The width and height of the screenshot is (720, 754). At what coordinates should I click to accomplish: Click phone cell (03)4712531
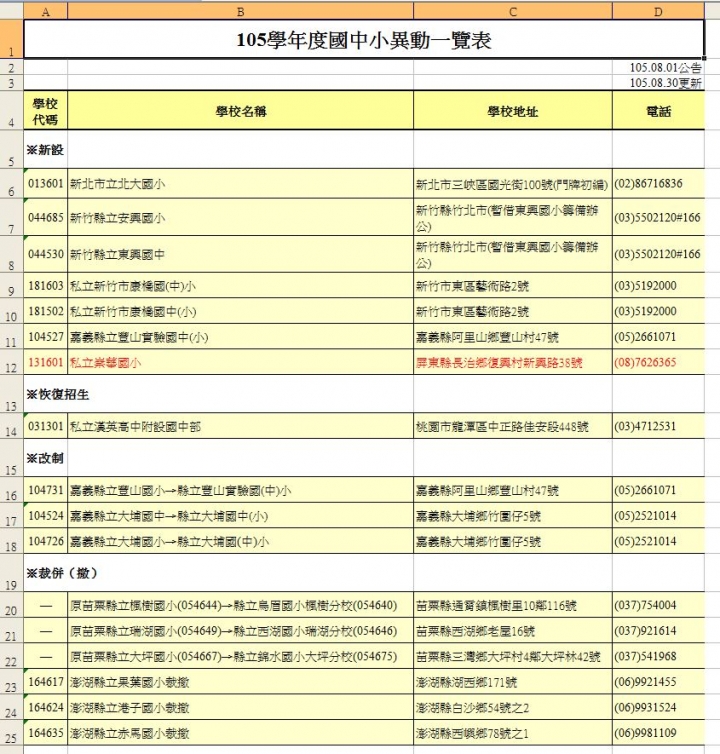pos(658,426)
